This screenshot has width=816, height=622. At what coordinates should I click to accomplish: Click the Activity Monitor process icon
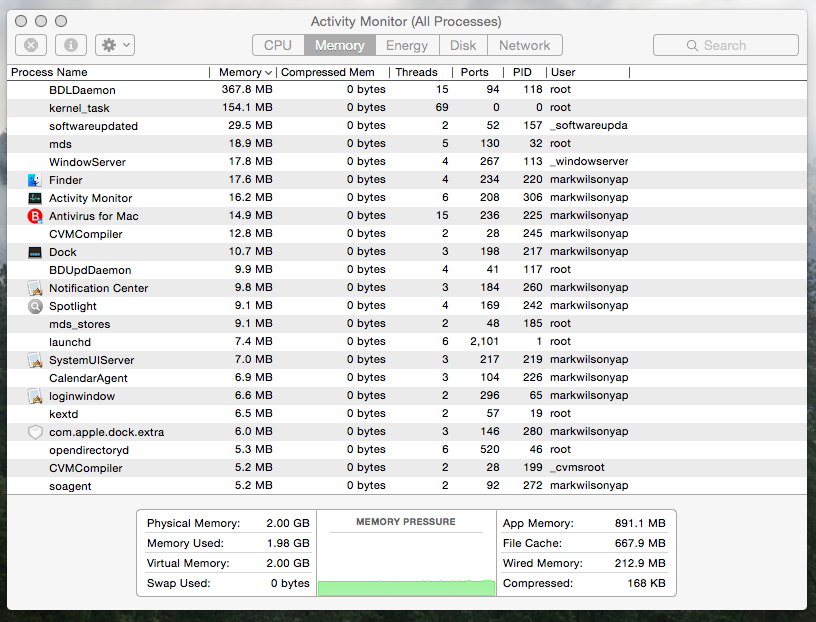click(x=35, y=198)
